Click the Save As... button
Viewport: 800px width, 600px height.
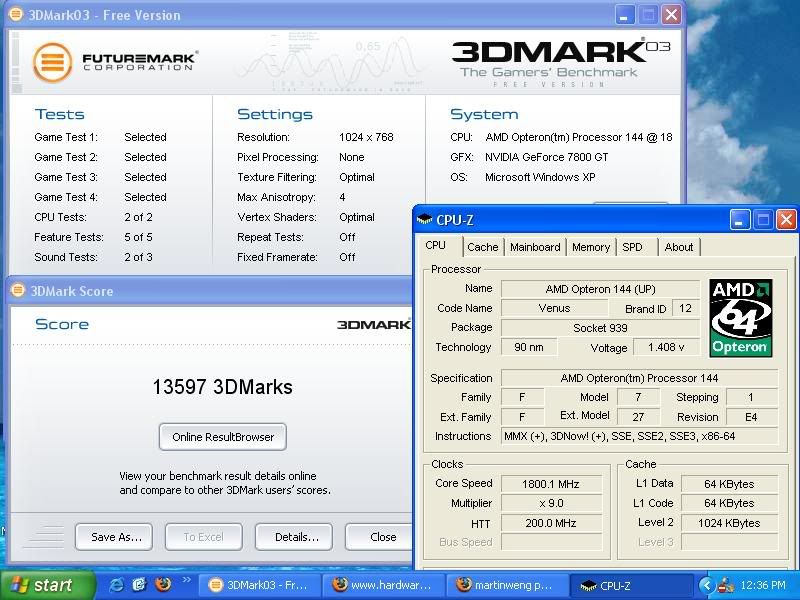(116, 537)
